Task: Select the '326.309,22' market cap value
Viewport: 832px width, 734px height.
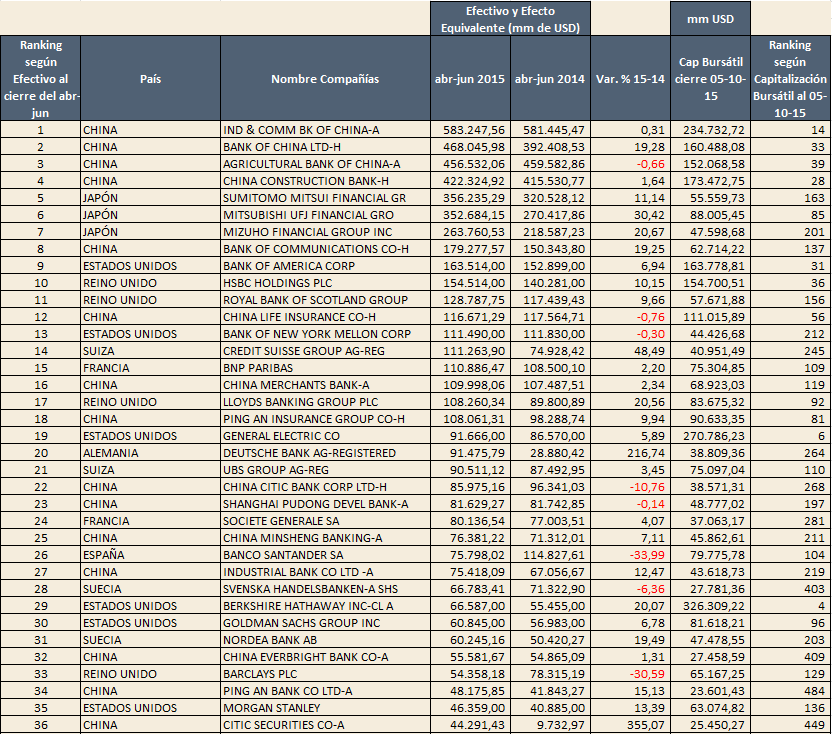Action: click(714, 606)
